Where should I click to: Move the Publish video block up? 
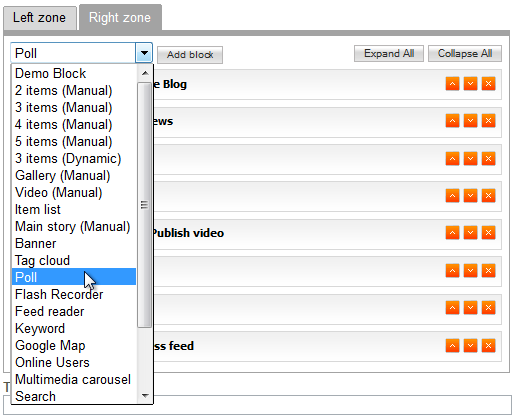tap(452, 233)
